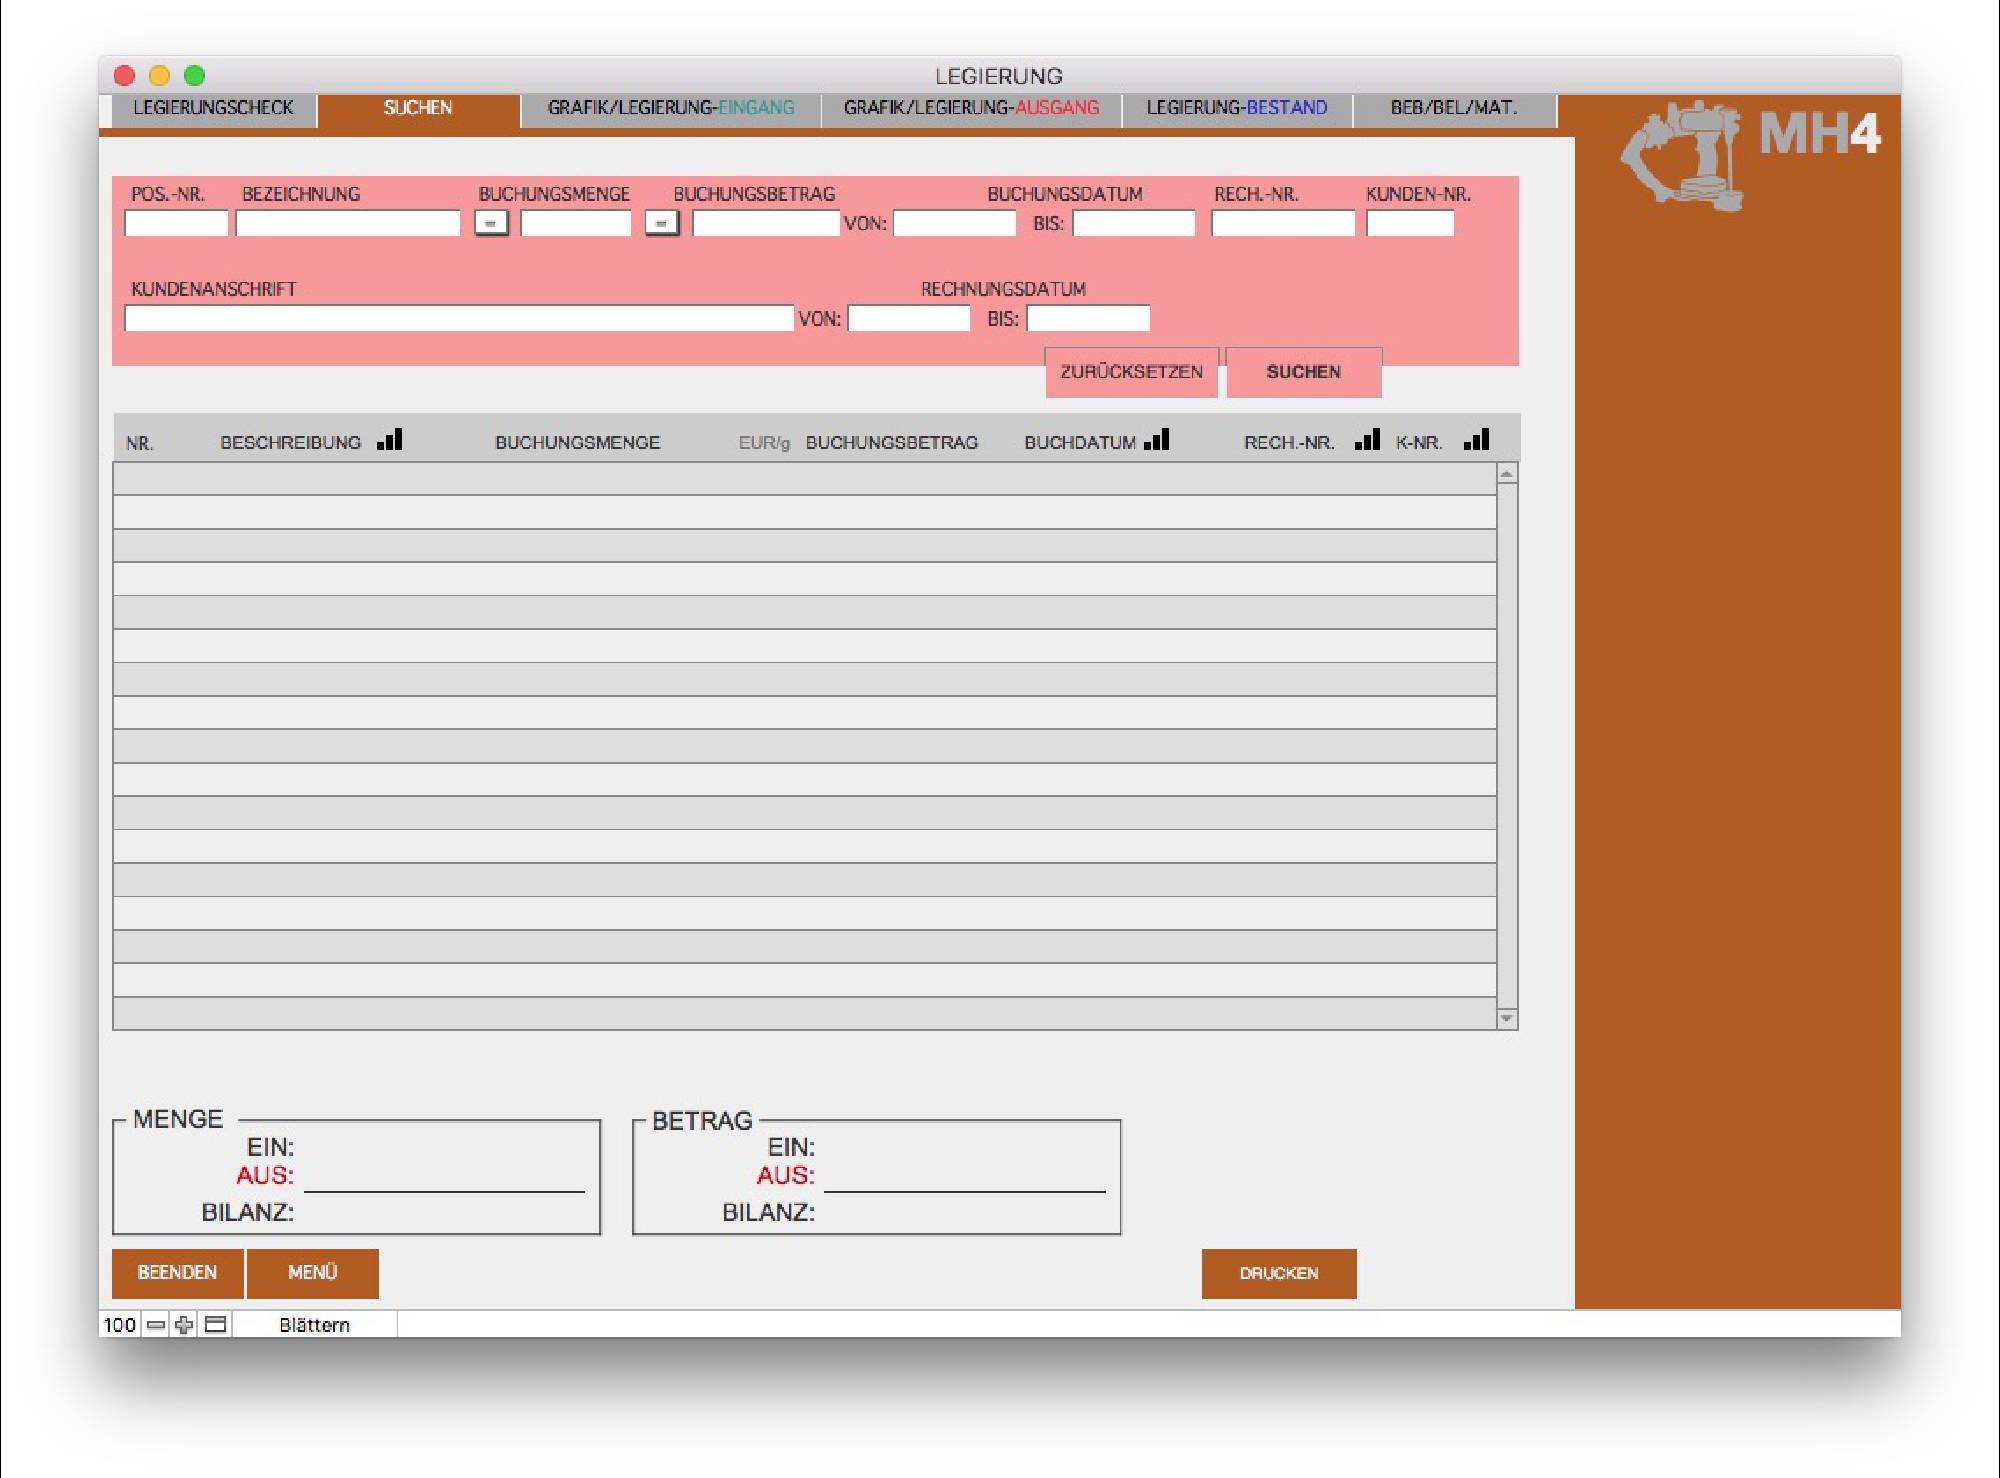2000x1478 pixels.
Task: Click the sort icon next to RECH.-NR.
Action: click(x=1367, y=440)
